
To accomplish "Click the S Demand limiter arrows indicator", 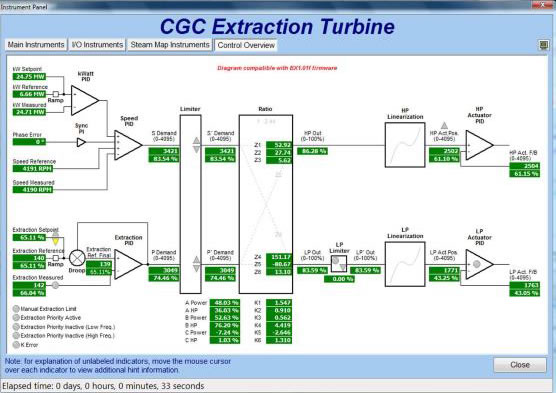I will click(x=196, y=145).
